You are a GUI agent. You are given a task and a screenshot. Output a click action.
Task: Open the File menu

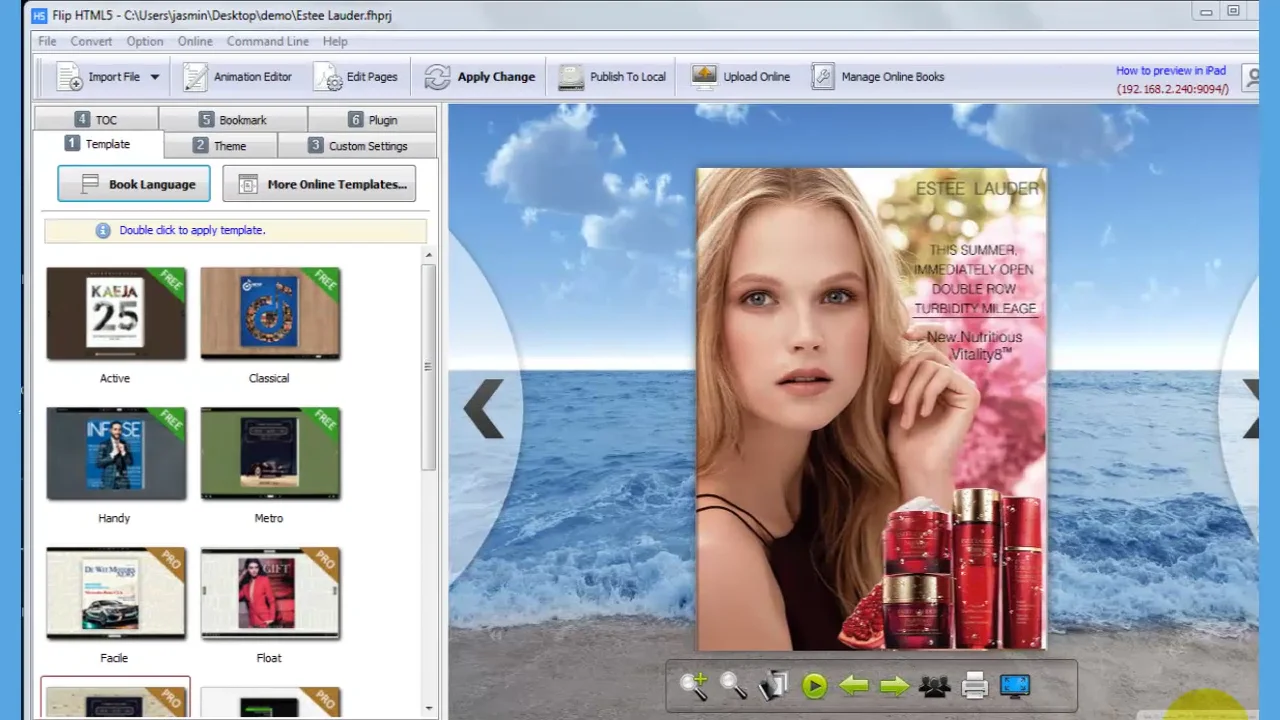(47, 41)
